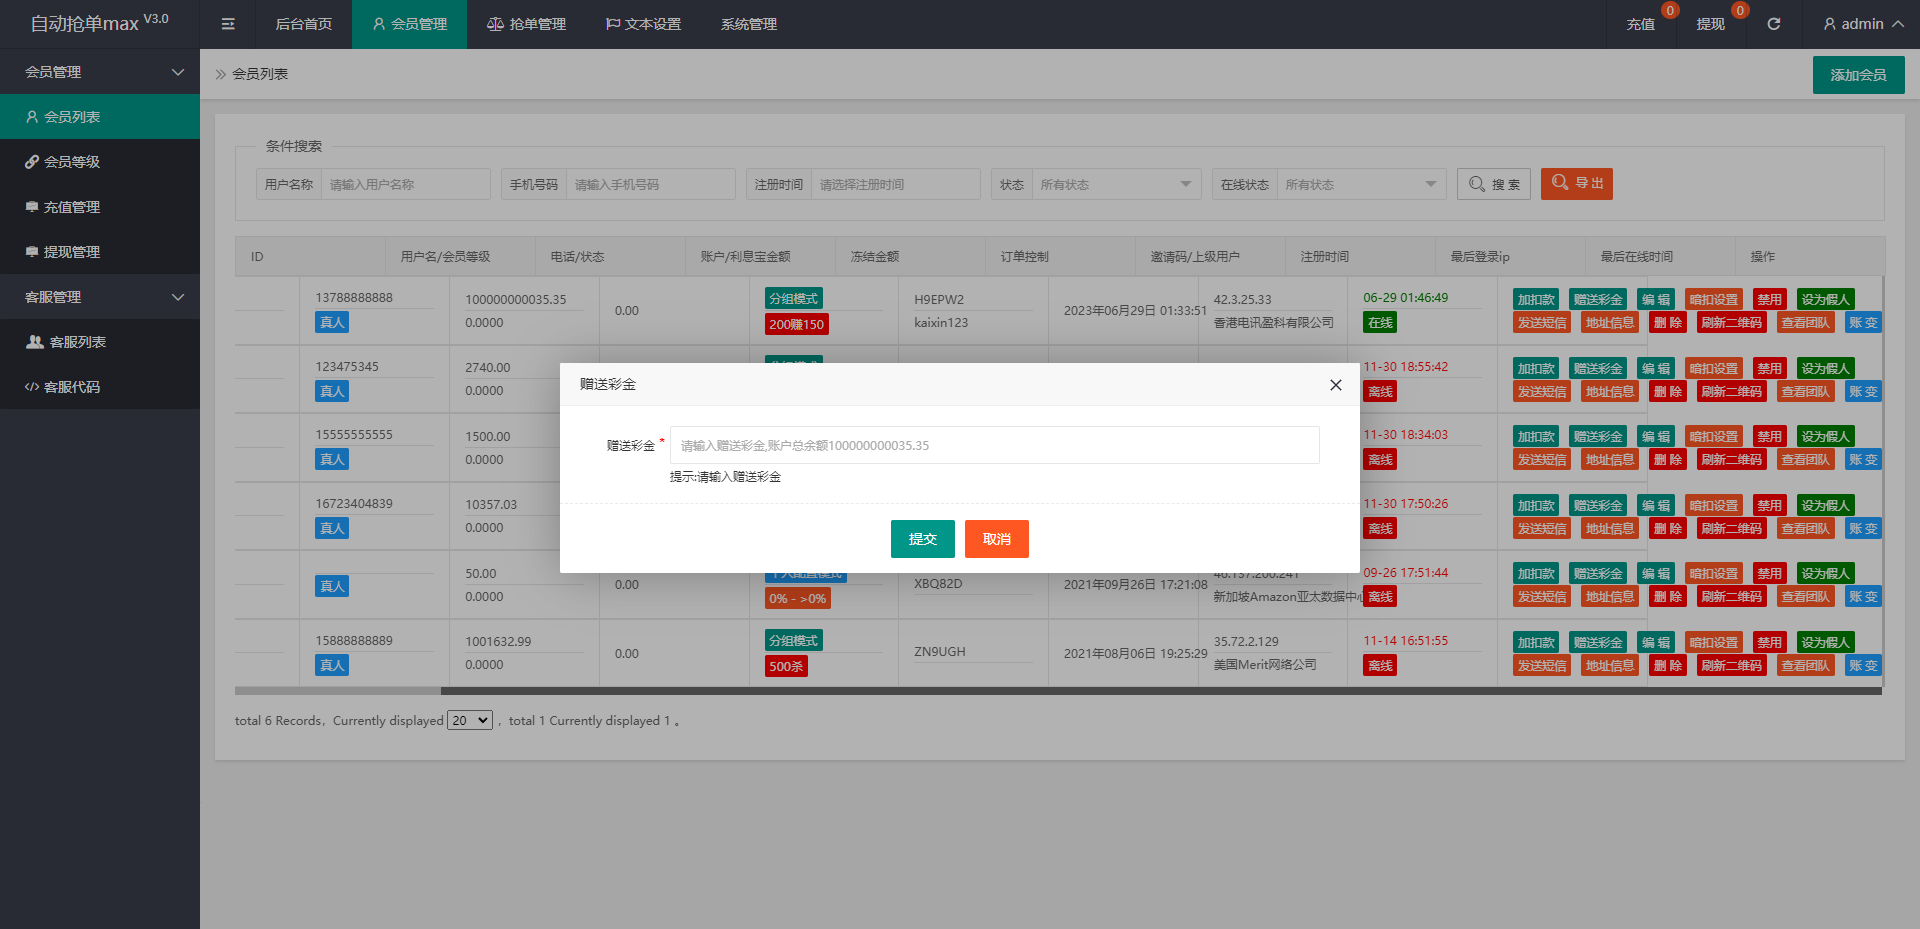Expand the admin user menu
The image size is (1920, 929).
click(x=1862, y=24)
